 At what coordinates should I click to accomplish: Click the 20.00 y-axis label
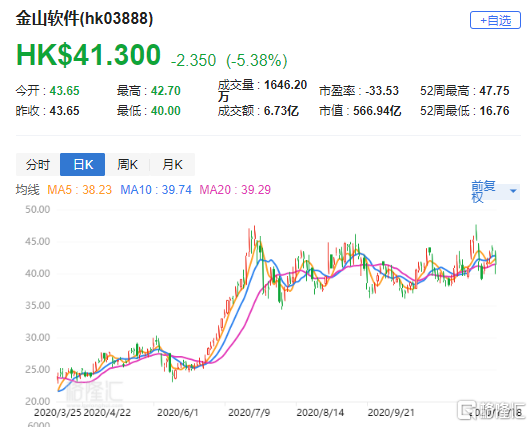tap(38, 401)
